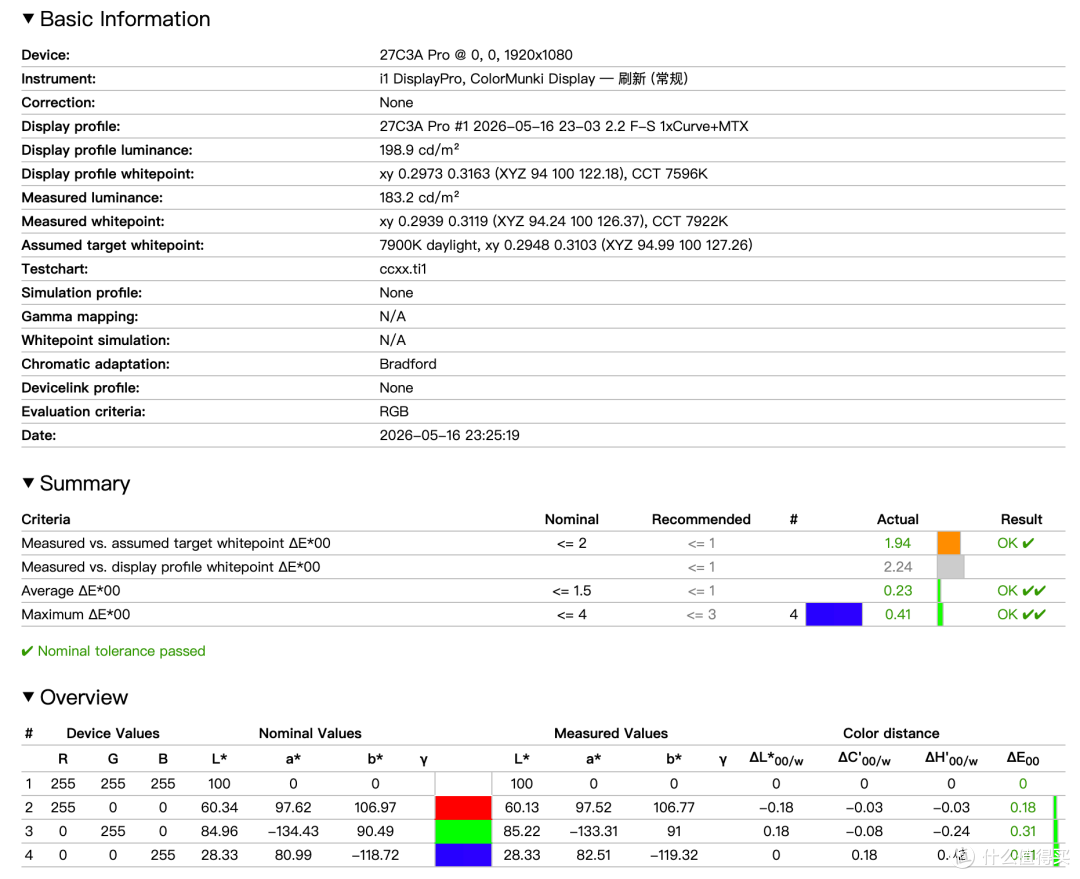Click the Actual value 1.94
Screen dimensions: 1080x879
(897, 543)
